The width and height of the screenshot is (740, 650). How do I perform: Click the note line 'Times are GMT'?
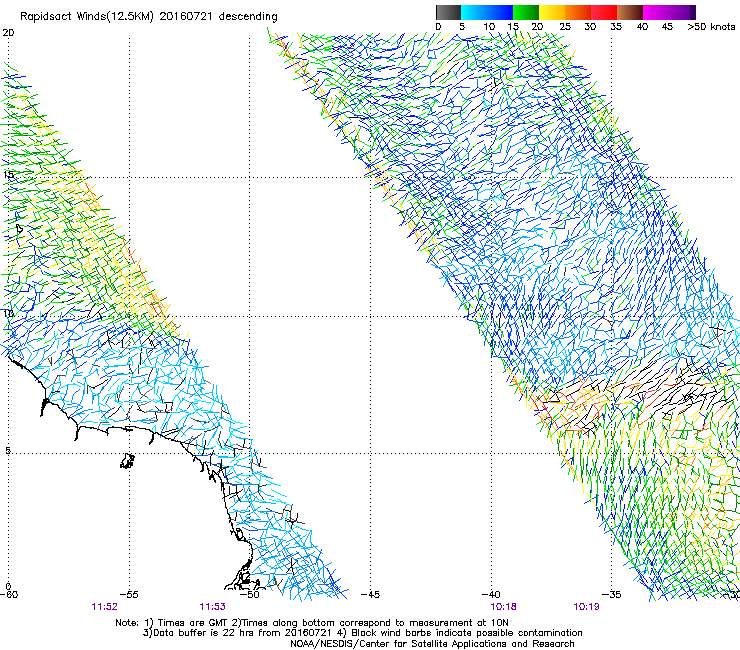[192, 623]
